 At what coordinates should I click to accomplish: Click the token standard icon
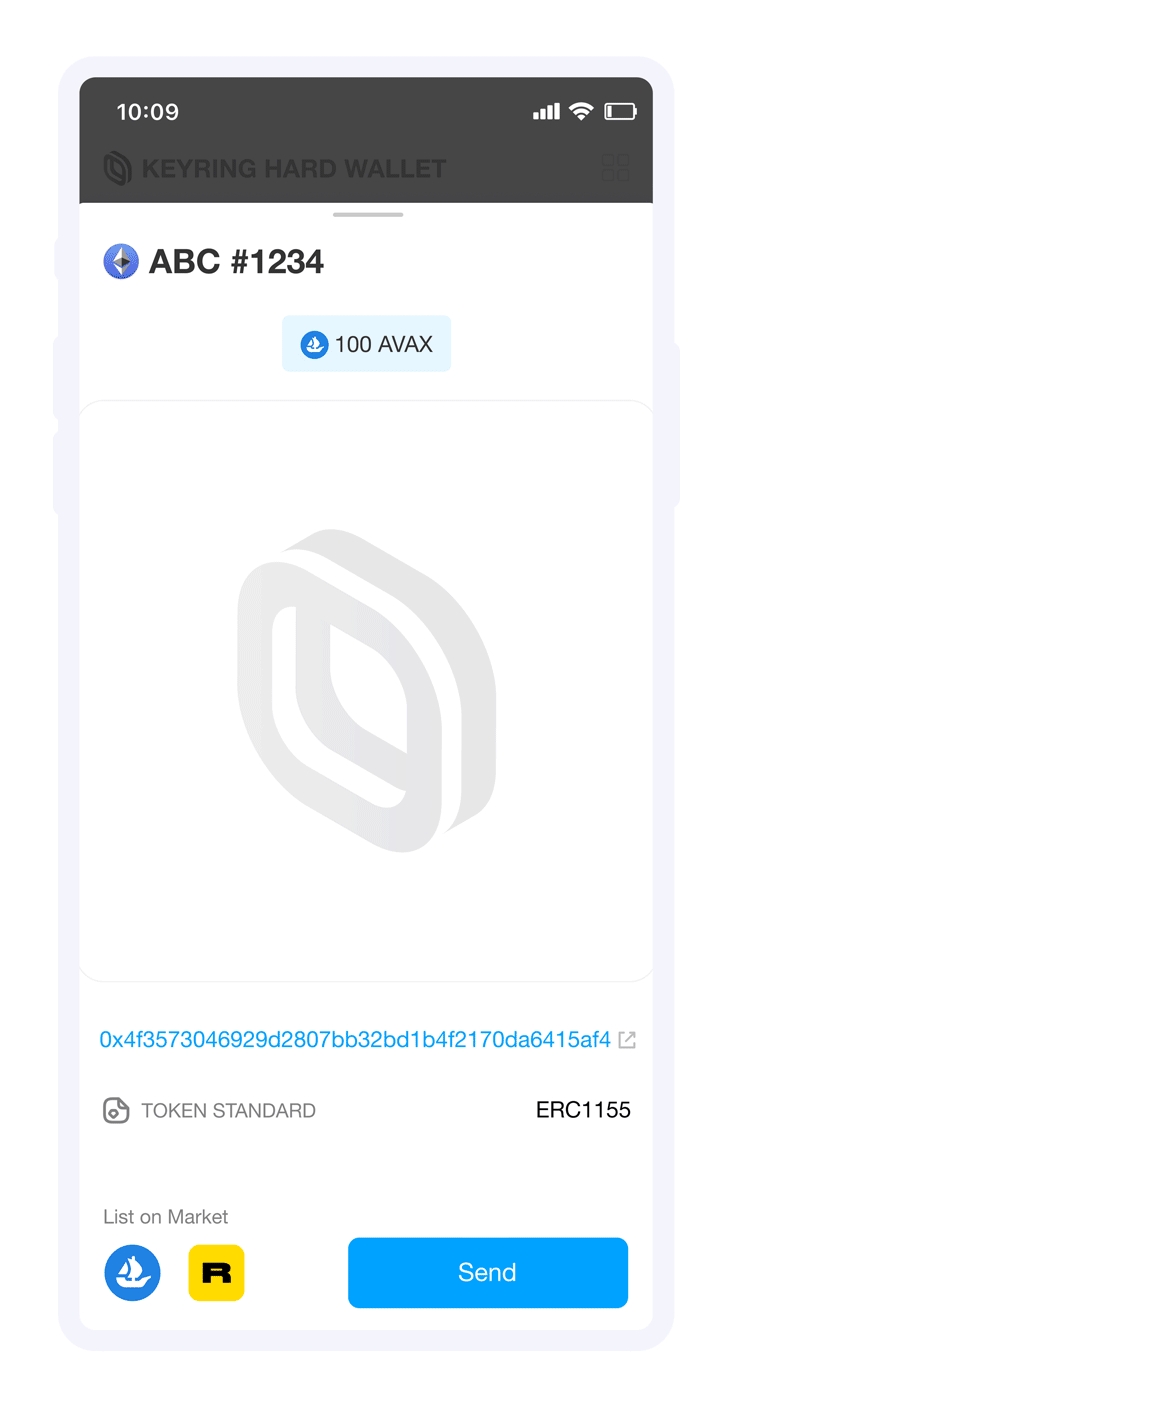click(116, 1110)
